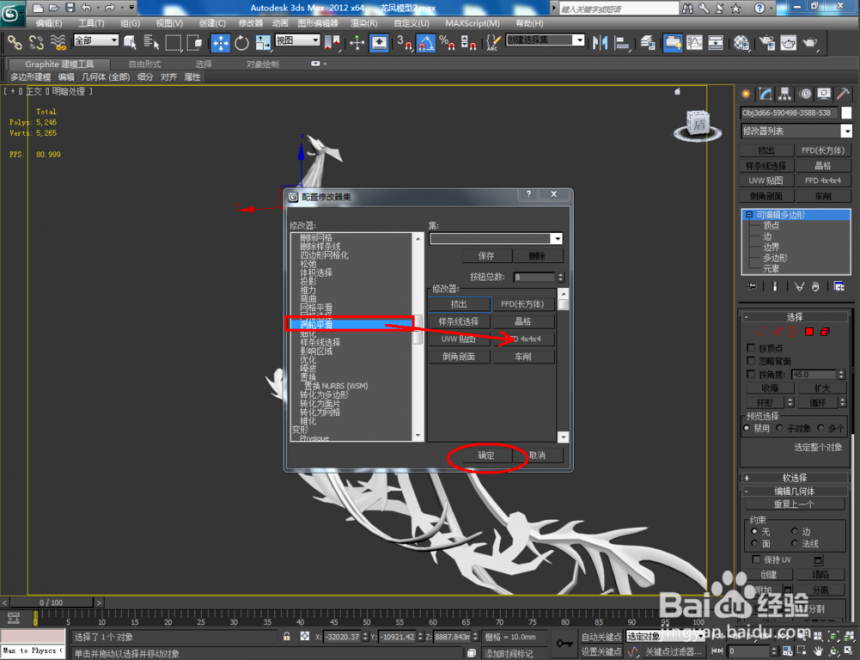Open Select by Name list icon
The height and width of the screenshot is (660, 860).
point(150,42)
